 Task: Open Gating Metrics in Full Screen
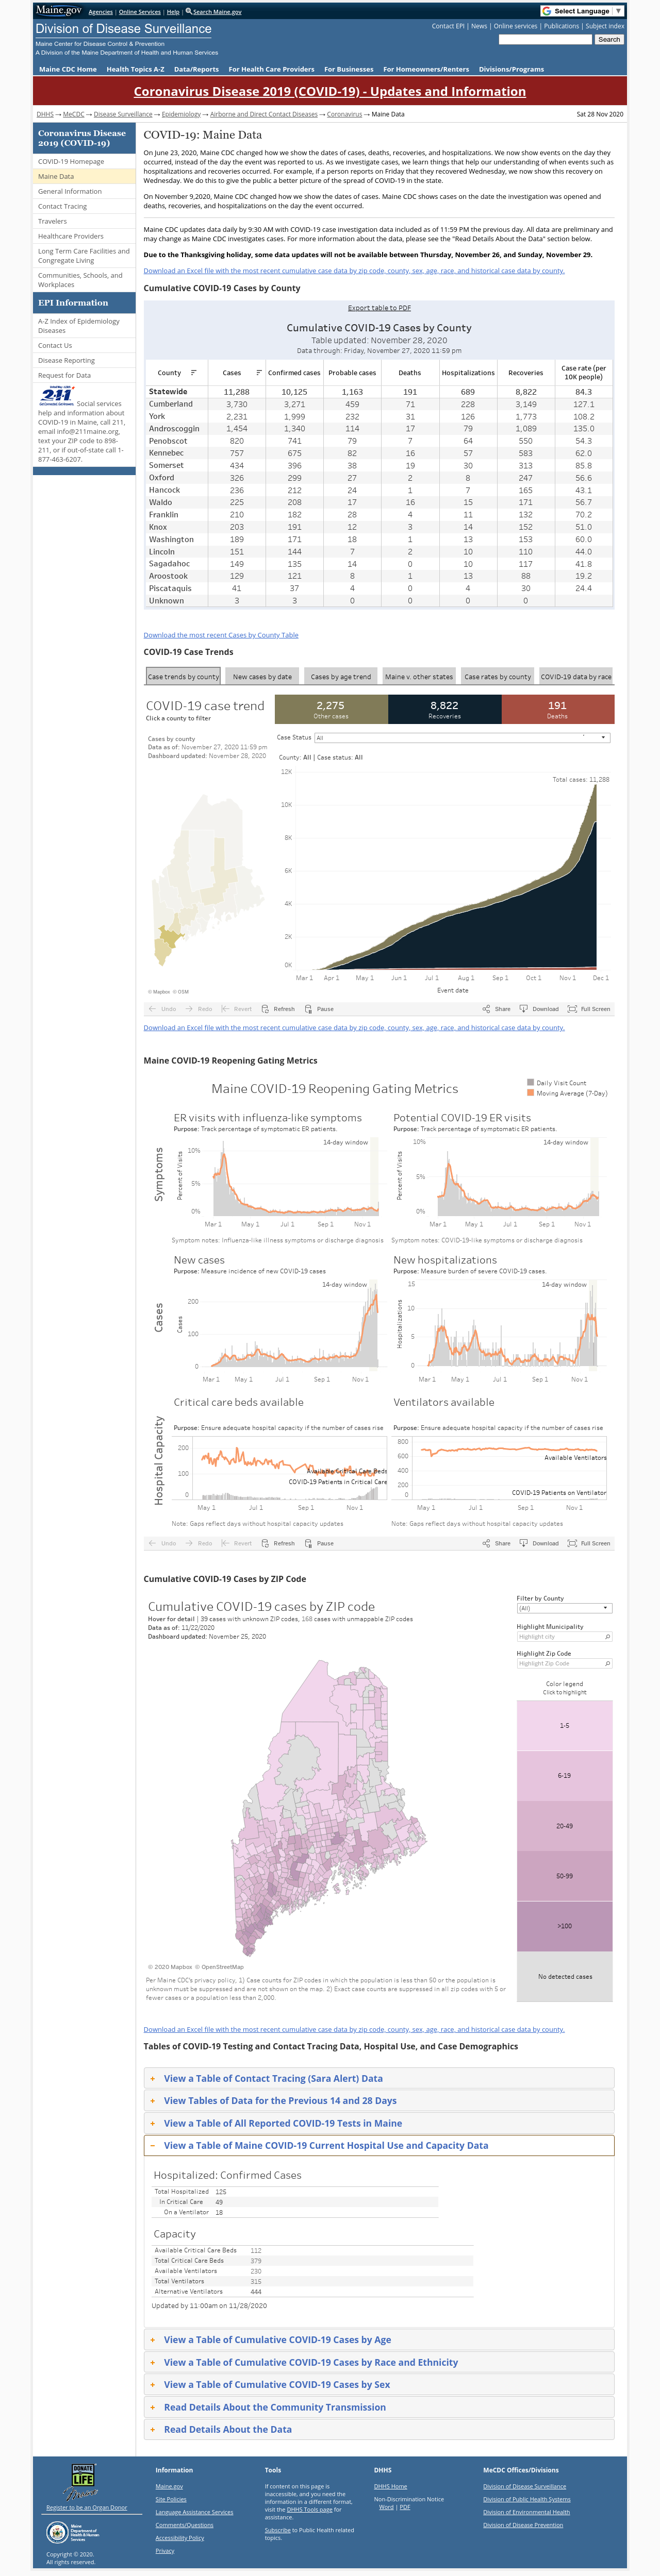[x=589, y=1543]
